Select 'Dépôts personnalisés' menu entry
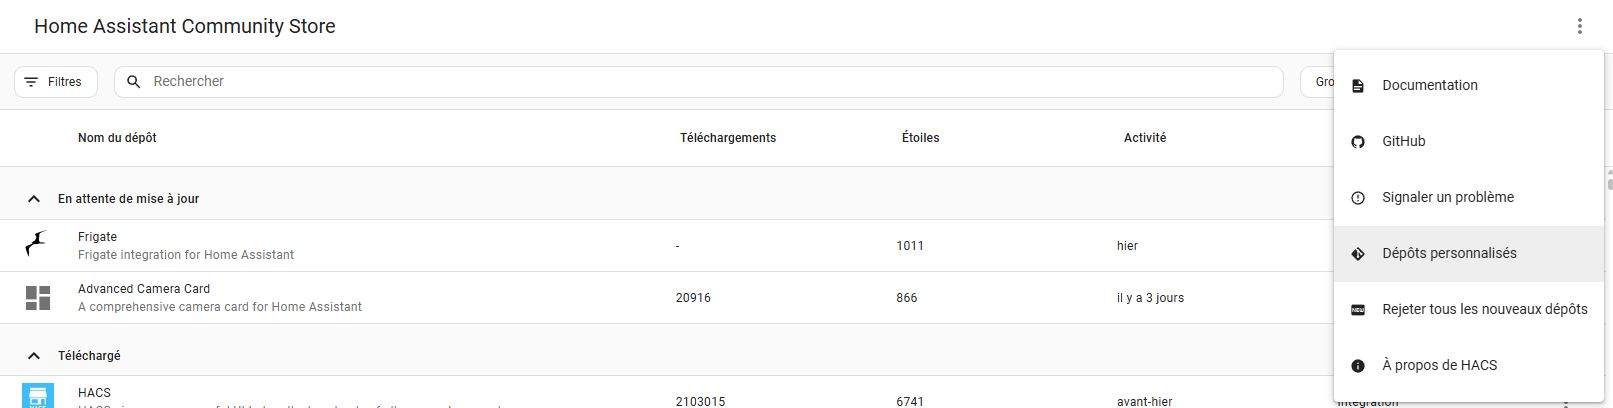Viewport: 1613px width, 408px height. (x=1449, y=254)
